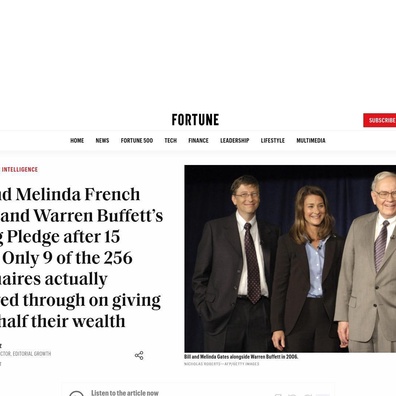Open the News section
Image resolution: width=396 pixels, height=396 pixels.
point(102,140)
